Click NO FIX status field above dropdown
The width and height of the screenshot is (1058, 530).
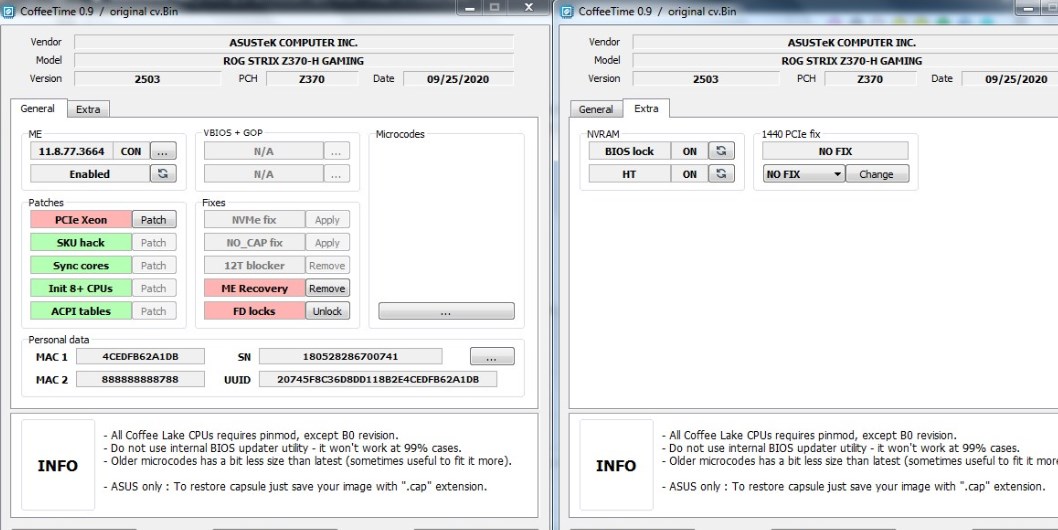(835, 151)
